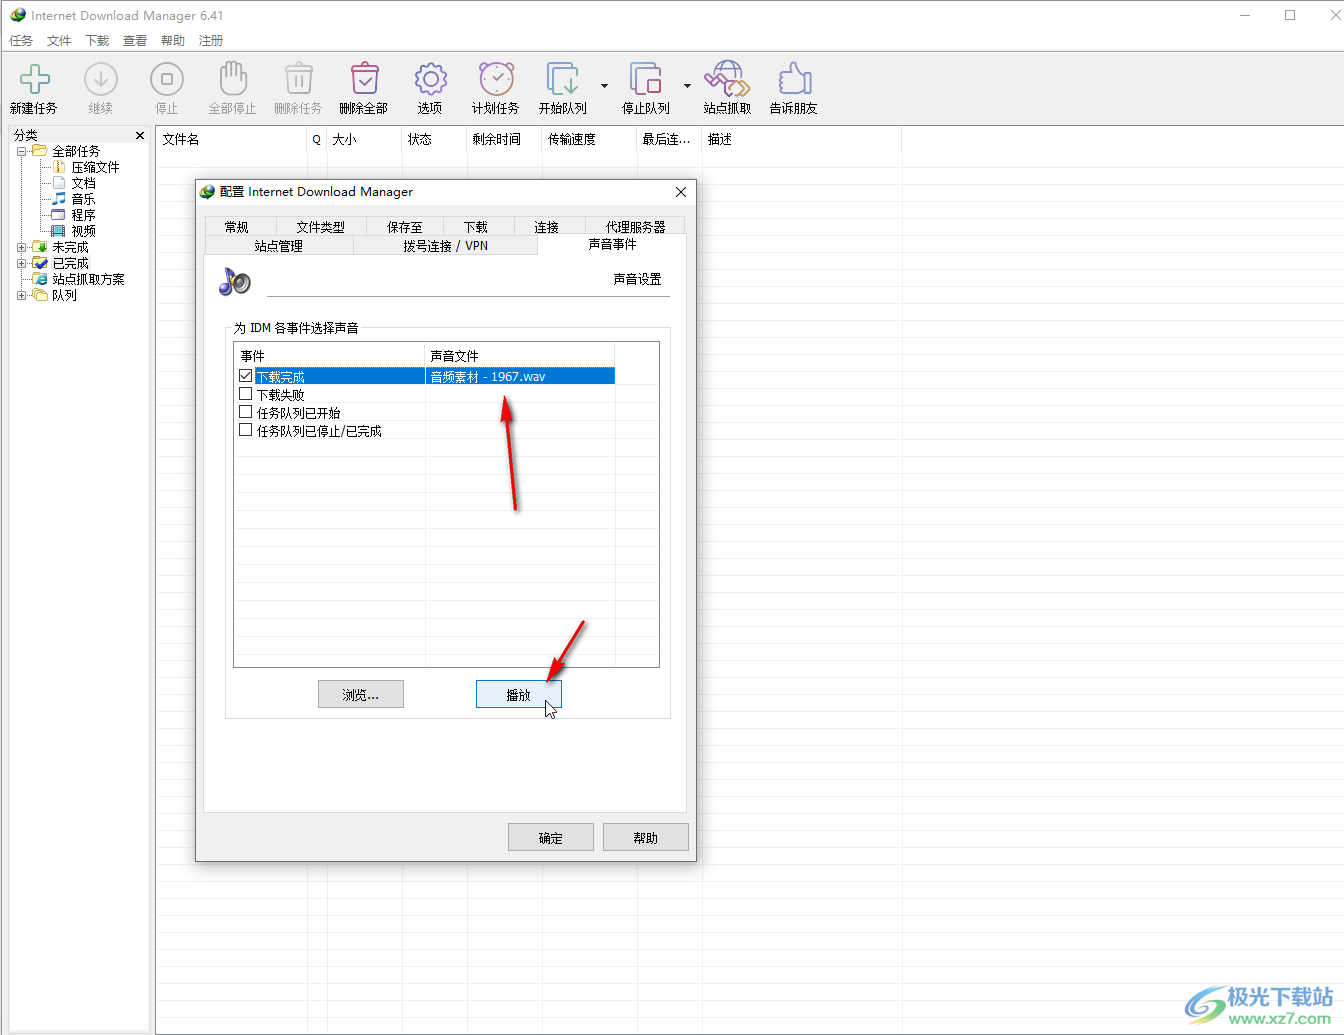Open the 文件 menu
The width and height of the screenshot is (1344, 1035).
(x=59, y=41)
